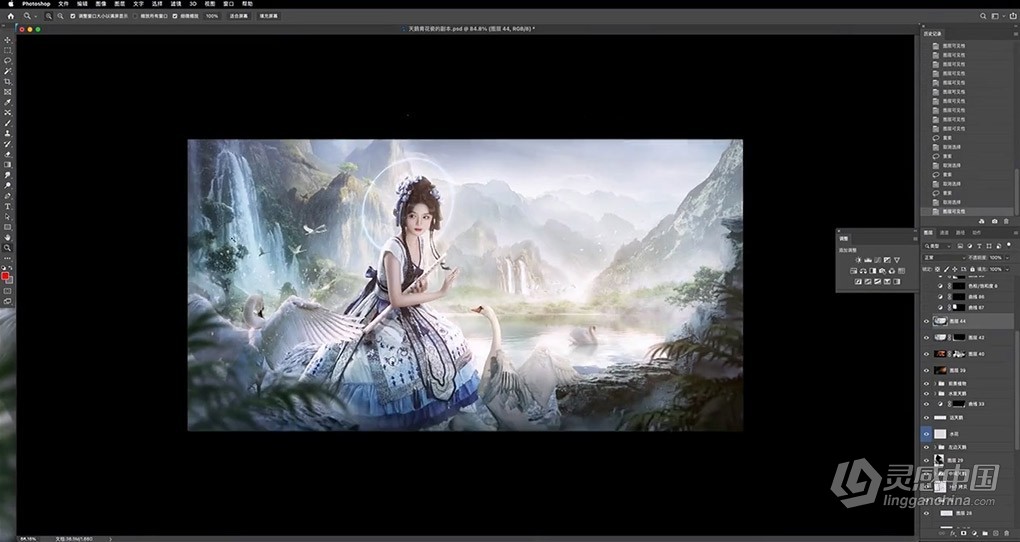This screenshot has width=1020, height=542.
Task: Open the layer blend mode dropdown
Action: [x=942, y=257]
